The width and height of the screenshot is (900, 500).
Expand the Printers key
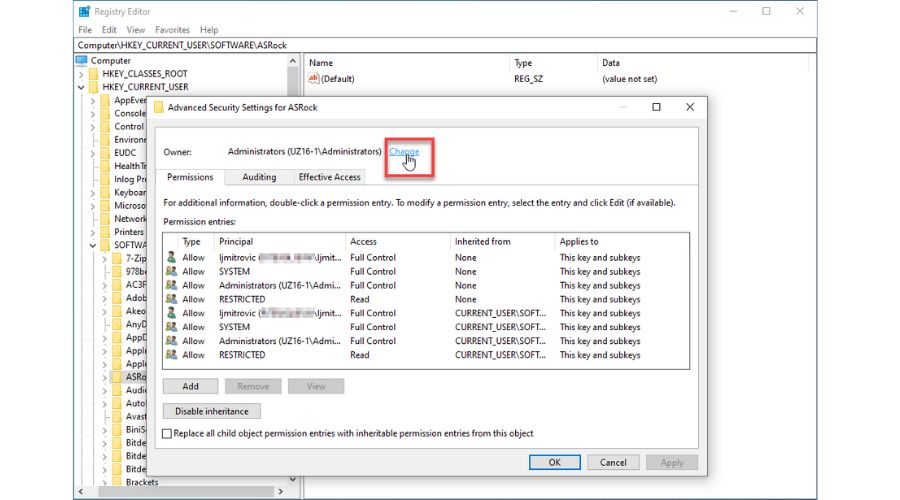click(x=92, y=232)
